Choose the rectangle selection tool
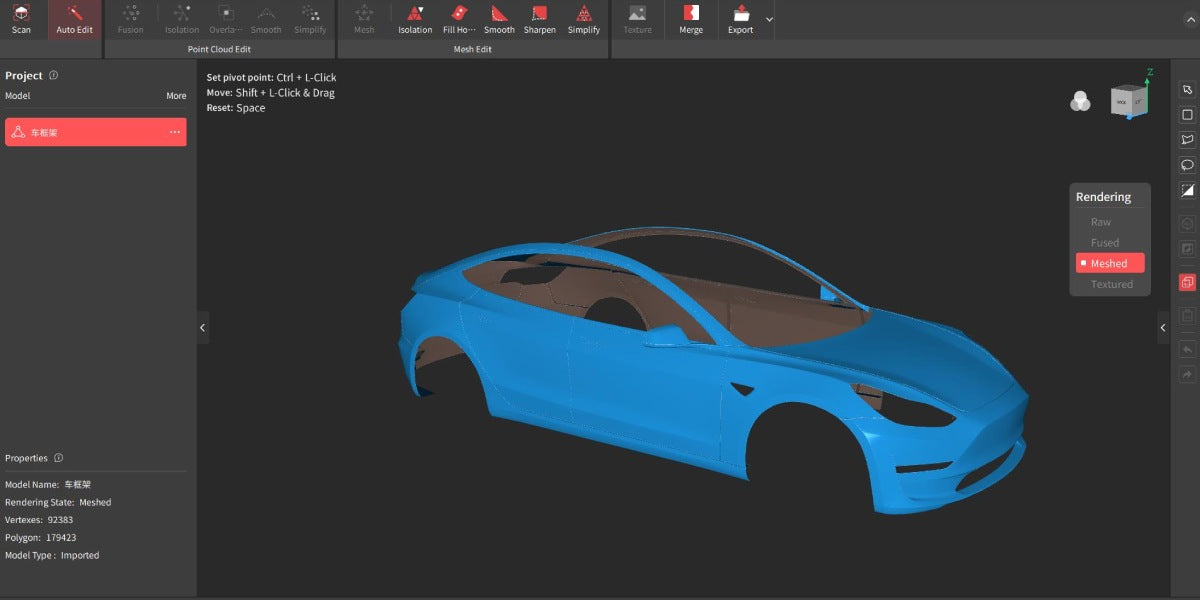Viewport: 1200px width, 600px height. pos(1186,114)
